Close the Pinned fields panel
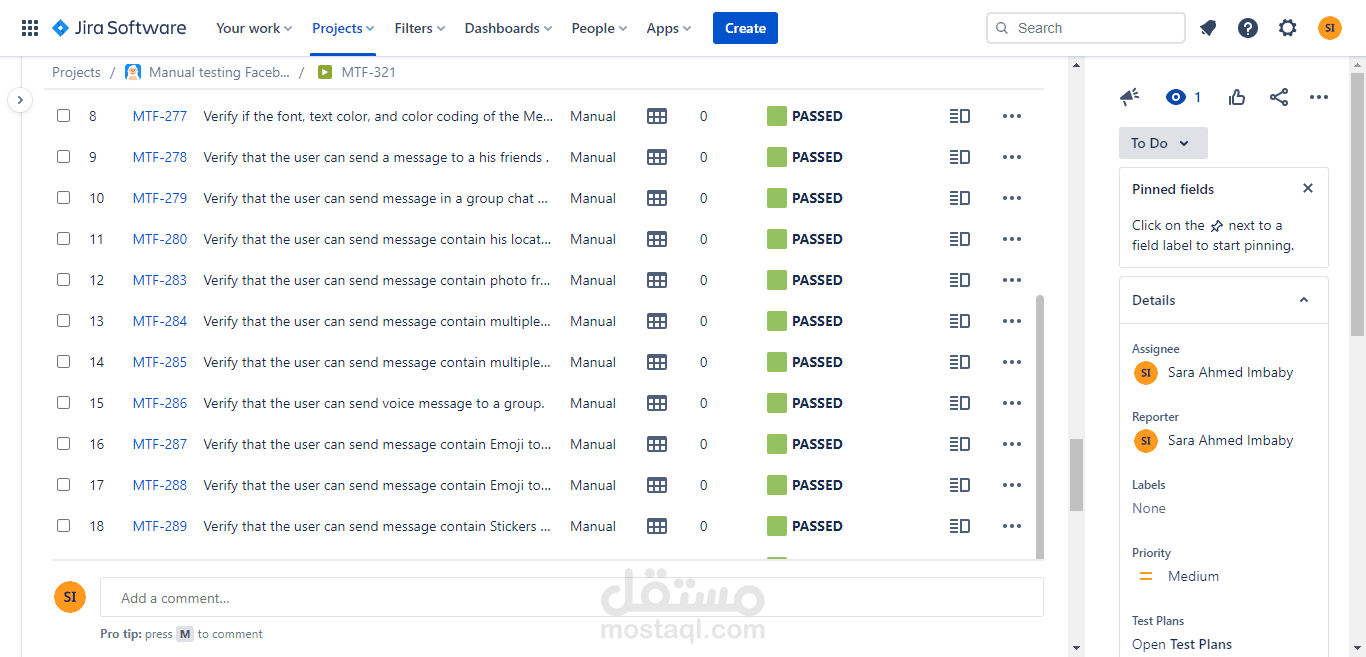 (1308, 188)
